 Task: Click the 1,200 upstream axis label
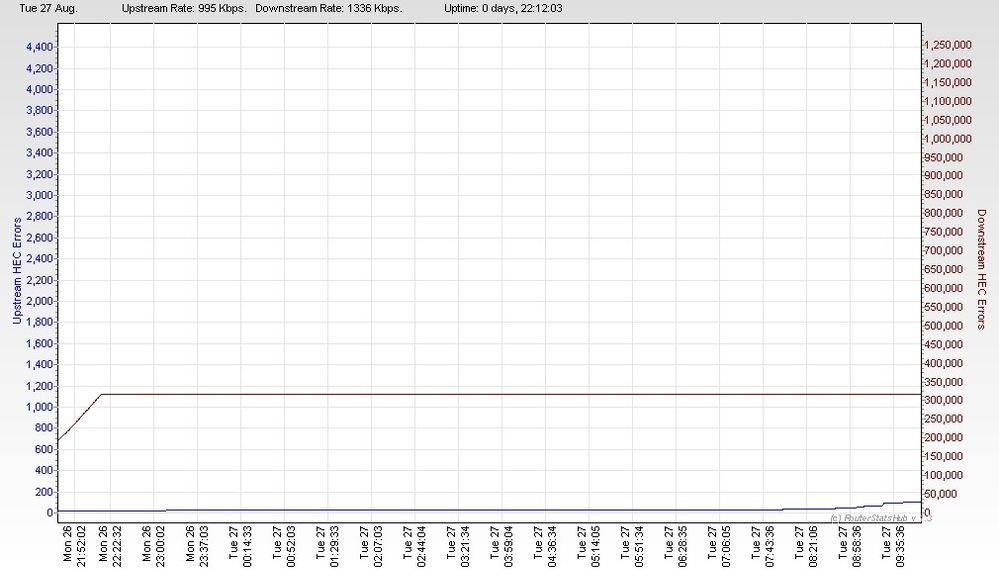(x=40, y=386)
